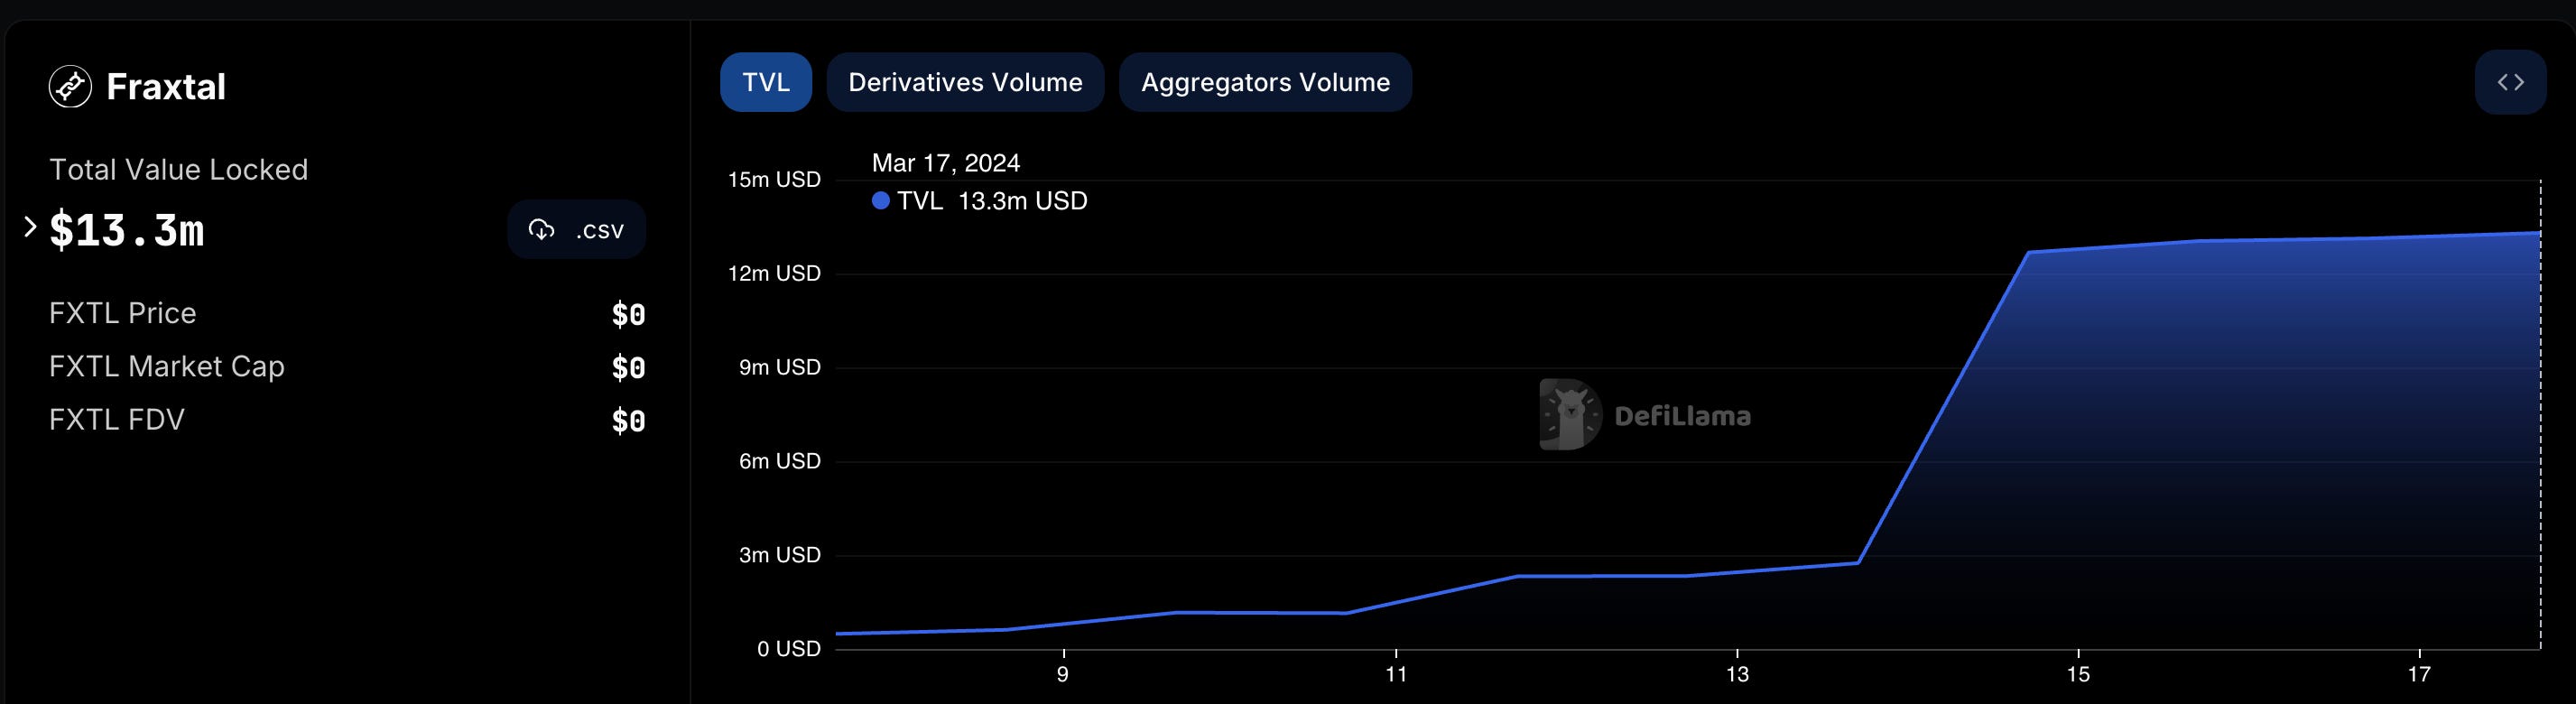Viewport: 2576px width, 704px height.
Task: Click the TVL 13.3m USD tooltip entry
Action: (x=980, y=201)
